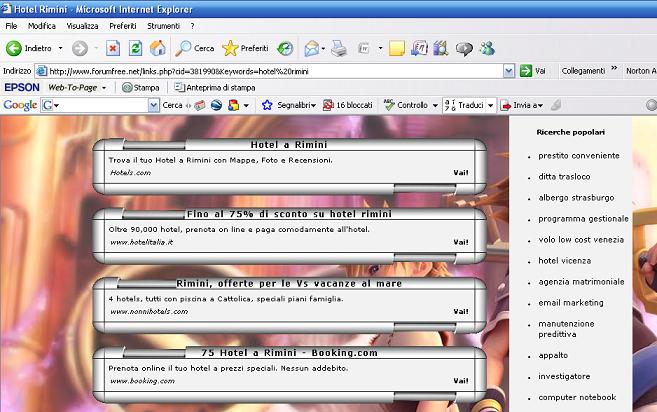Open the investigatore link
657x412 pixels.
tap(564, 376)
